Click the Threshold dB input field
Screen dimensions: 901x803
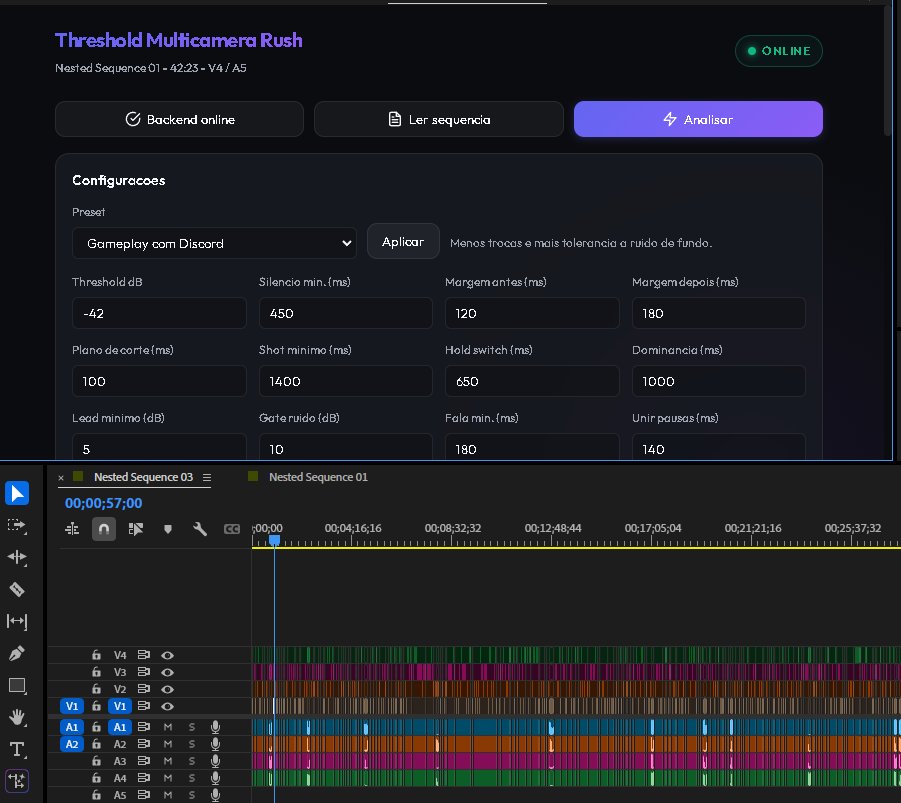point(159,313)
